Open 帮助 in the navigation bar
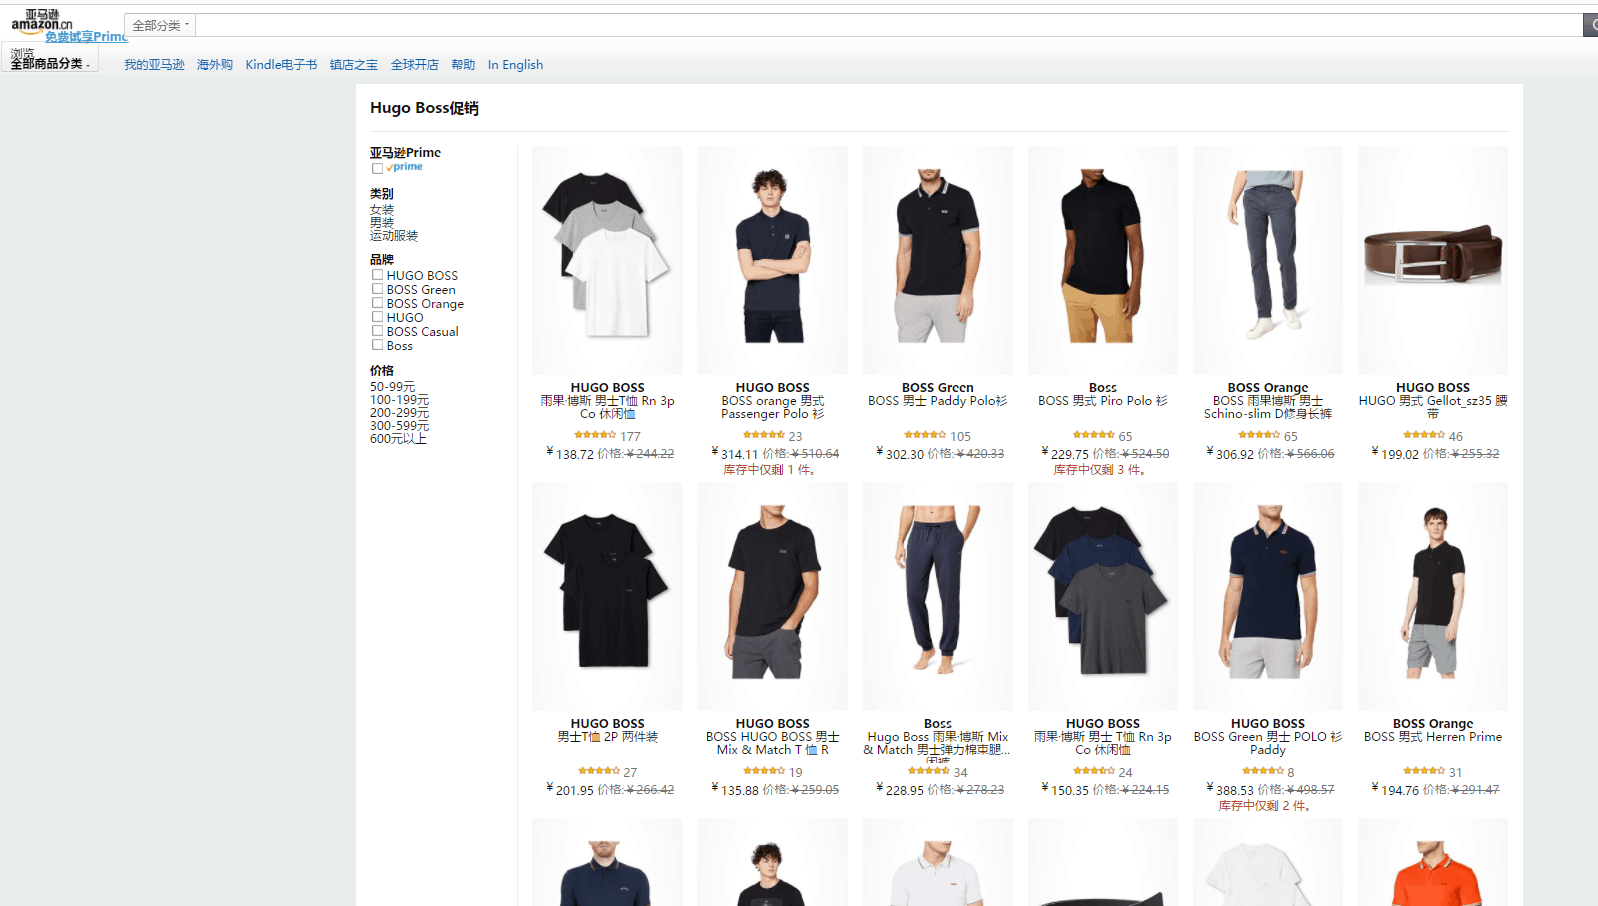 (463, 65)
